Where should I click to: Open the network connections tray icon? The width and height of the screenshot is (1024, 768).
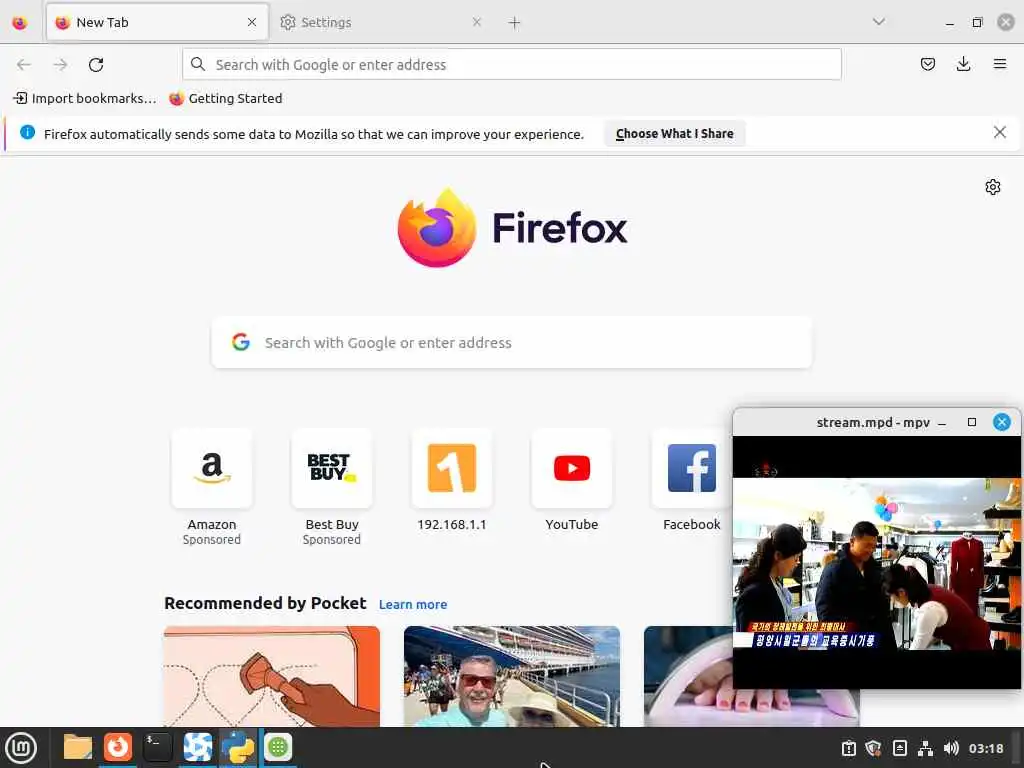click(925, 748)
